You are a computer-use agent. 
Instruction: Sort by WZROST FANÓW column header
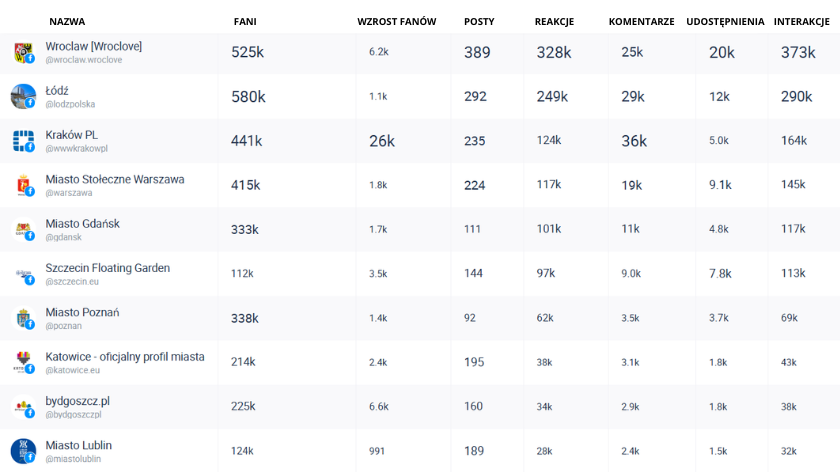click(396, 21)
